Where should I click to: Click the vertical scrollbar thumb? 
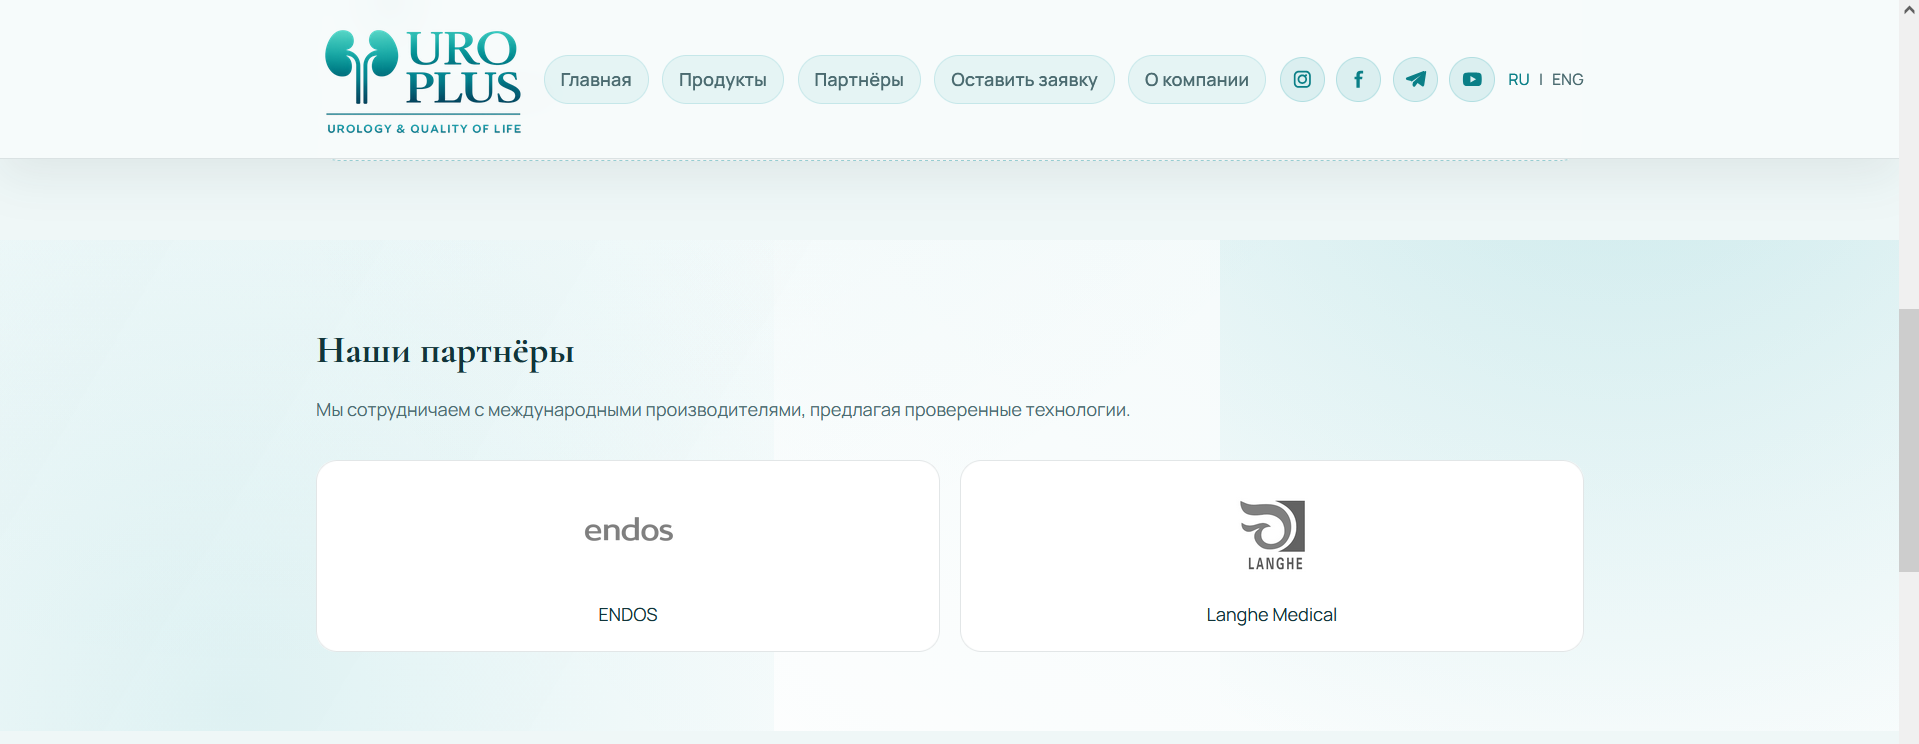[1908, 440]
